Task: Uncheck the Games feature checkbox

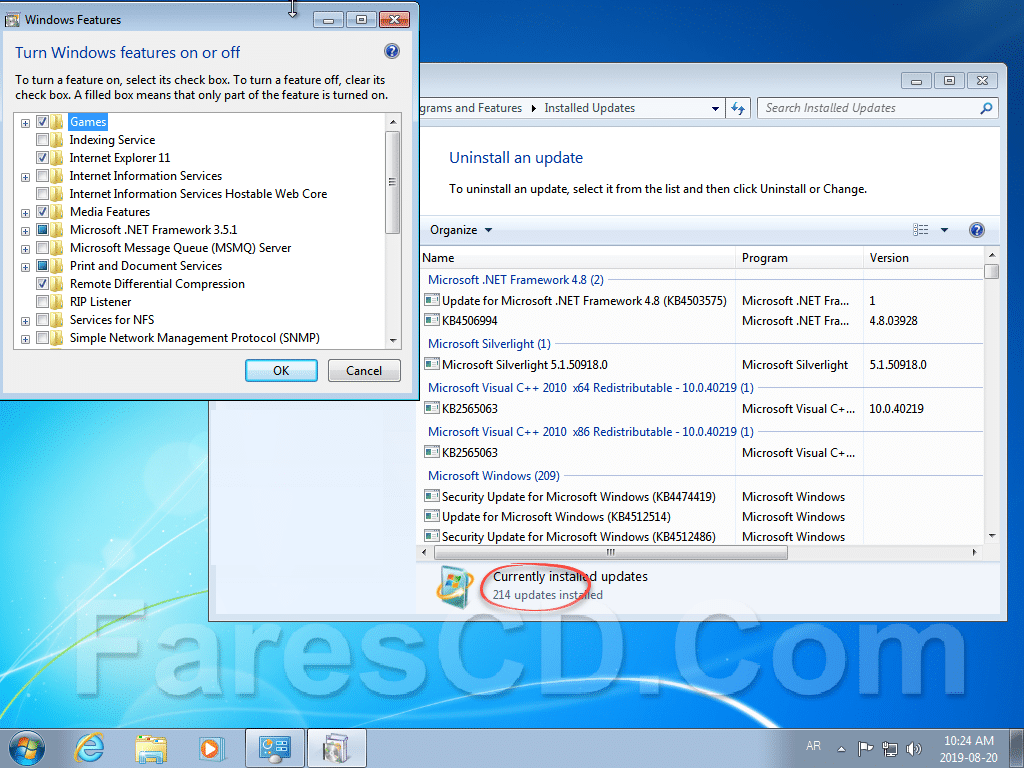Action: [x=42, y=121]
